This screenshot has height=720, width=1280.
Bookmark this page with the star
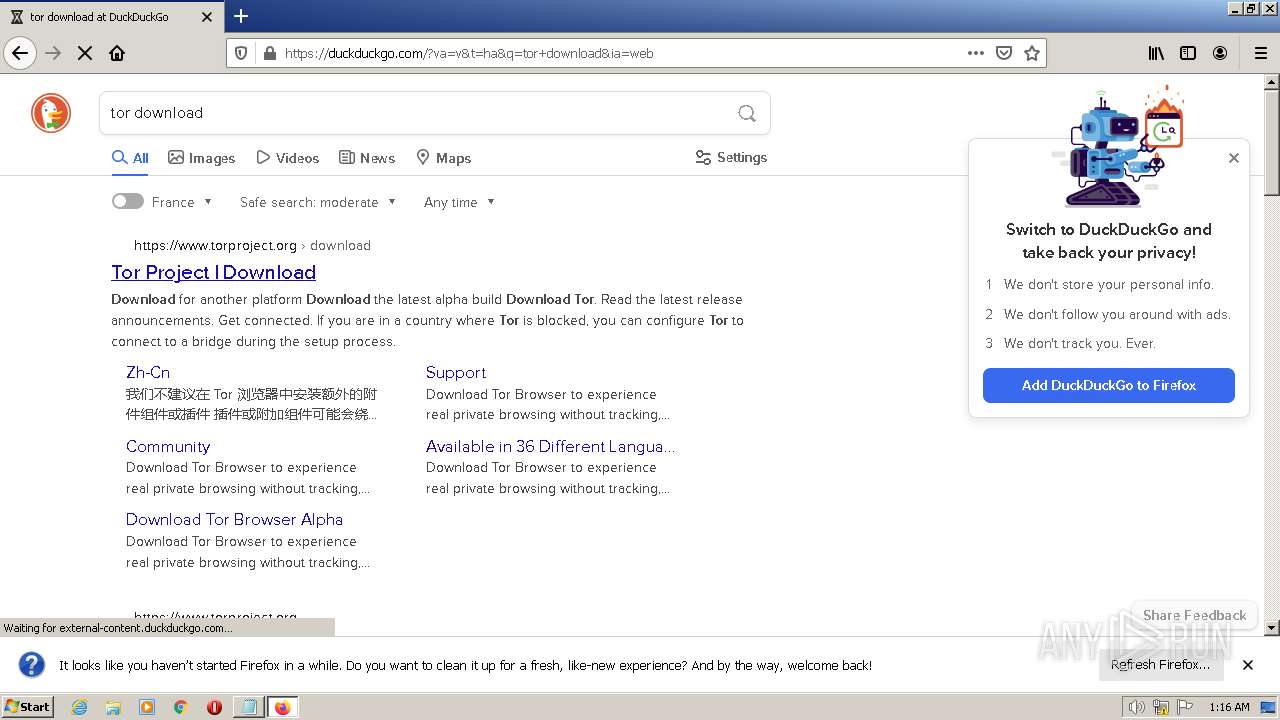click(x=1032, y=53)
